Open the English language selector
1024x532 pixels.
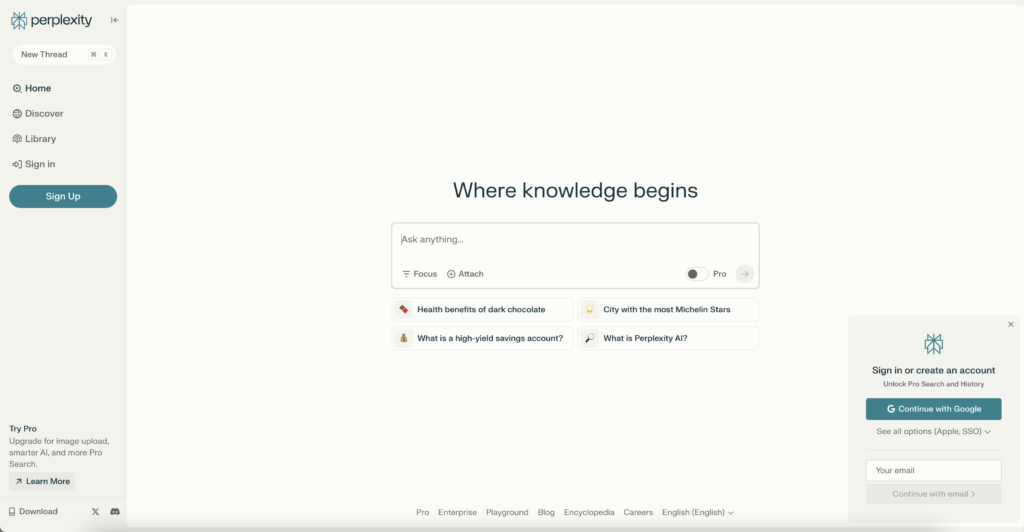pyautogui.click(x=698, y=512)
